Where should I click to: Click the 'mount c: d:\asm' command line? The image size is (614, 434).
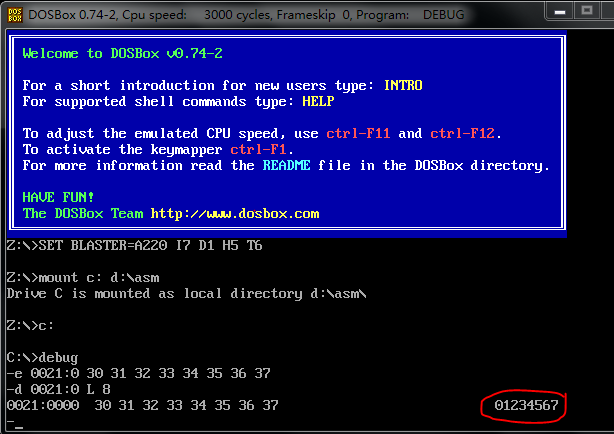click(83, 278)
